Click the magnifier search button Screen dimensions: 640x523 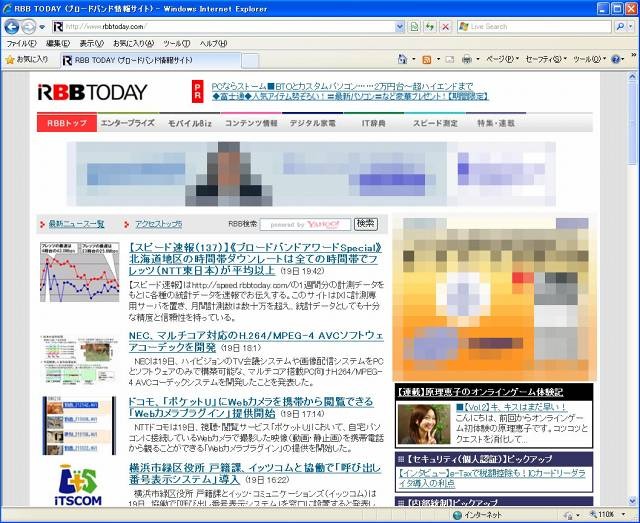tap(620, 27)
